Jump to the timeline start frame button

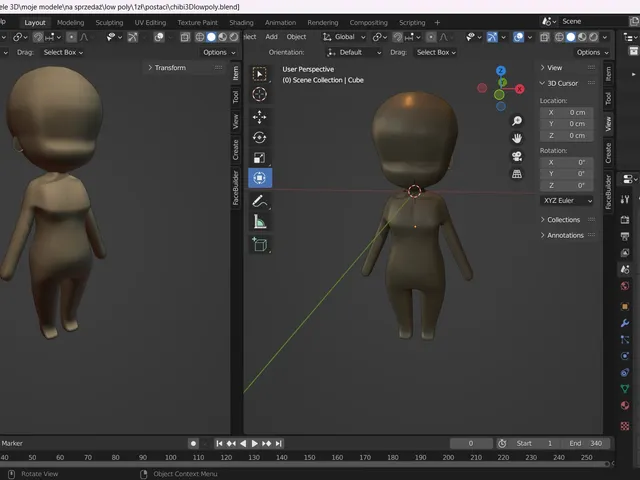click(219, 443)
